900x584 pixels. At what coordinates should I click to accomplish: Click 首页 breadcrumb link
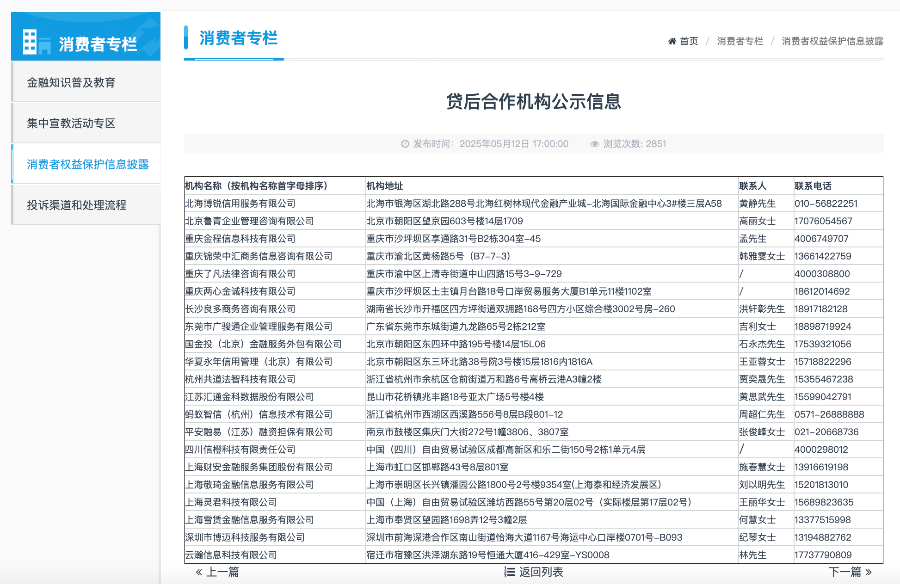point(689,41)
